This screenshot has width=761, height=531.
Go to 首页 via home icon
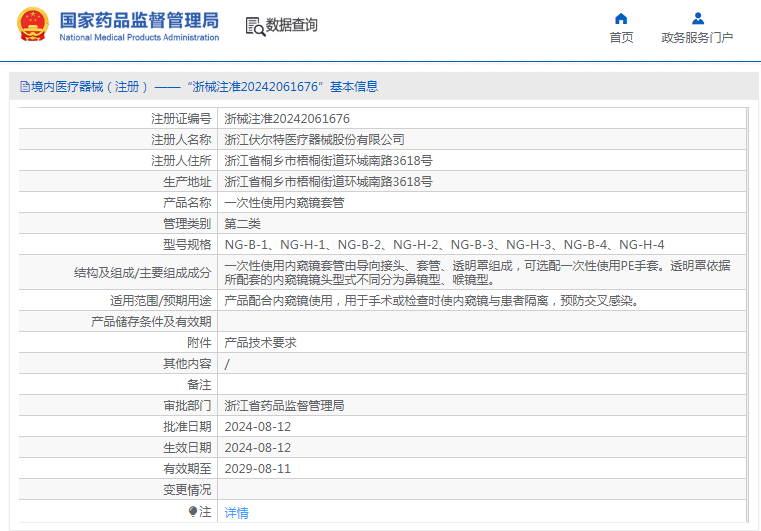click(x=621, y=18)
